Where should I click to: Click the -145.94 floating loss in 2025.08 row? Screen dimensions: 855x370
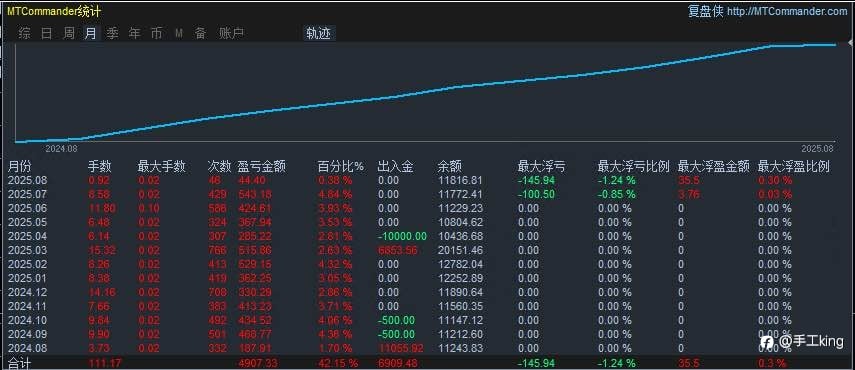point(536,180)
